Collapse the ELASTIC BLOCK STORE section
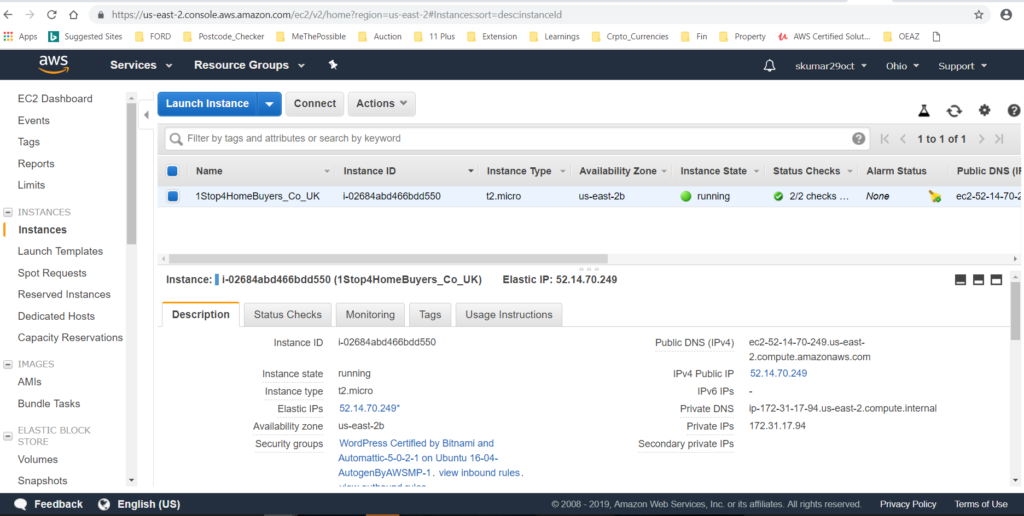Image resolution: width=1024 pixels, height=516 pixels. tap(8, 436)
